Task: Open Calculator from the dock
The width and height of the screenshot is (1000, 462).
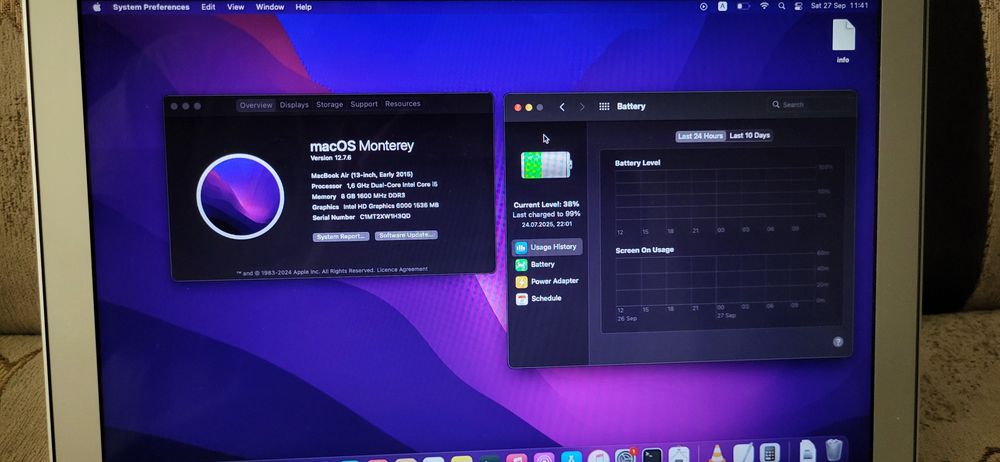Action: click(770, 453)
